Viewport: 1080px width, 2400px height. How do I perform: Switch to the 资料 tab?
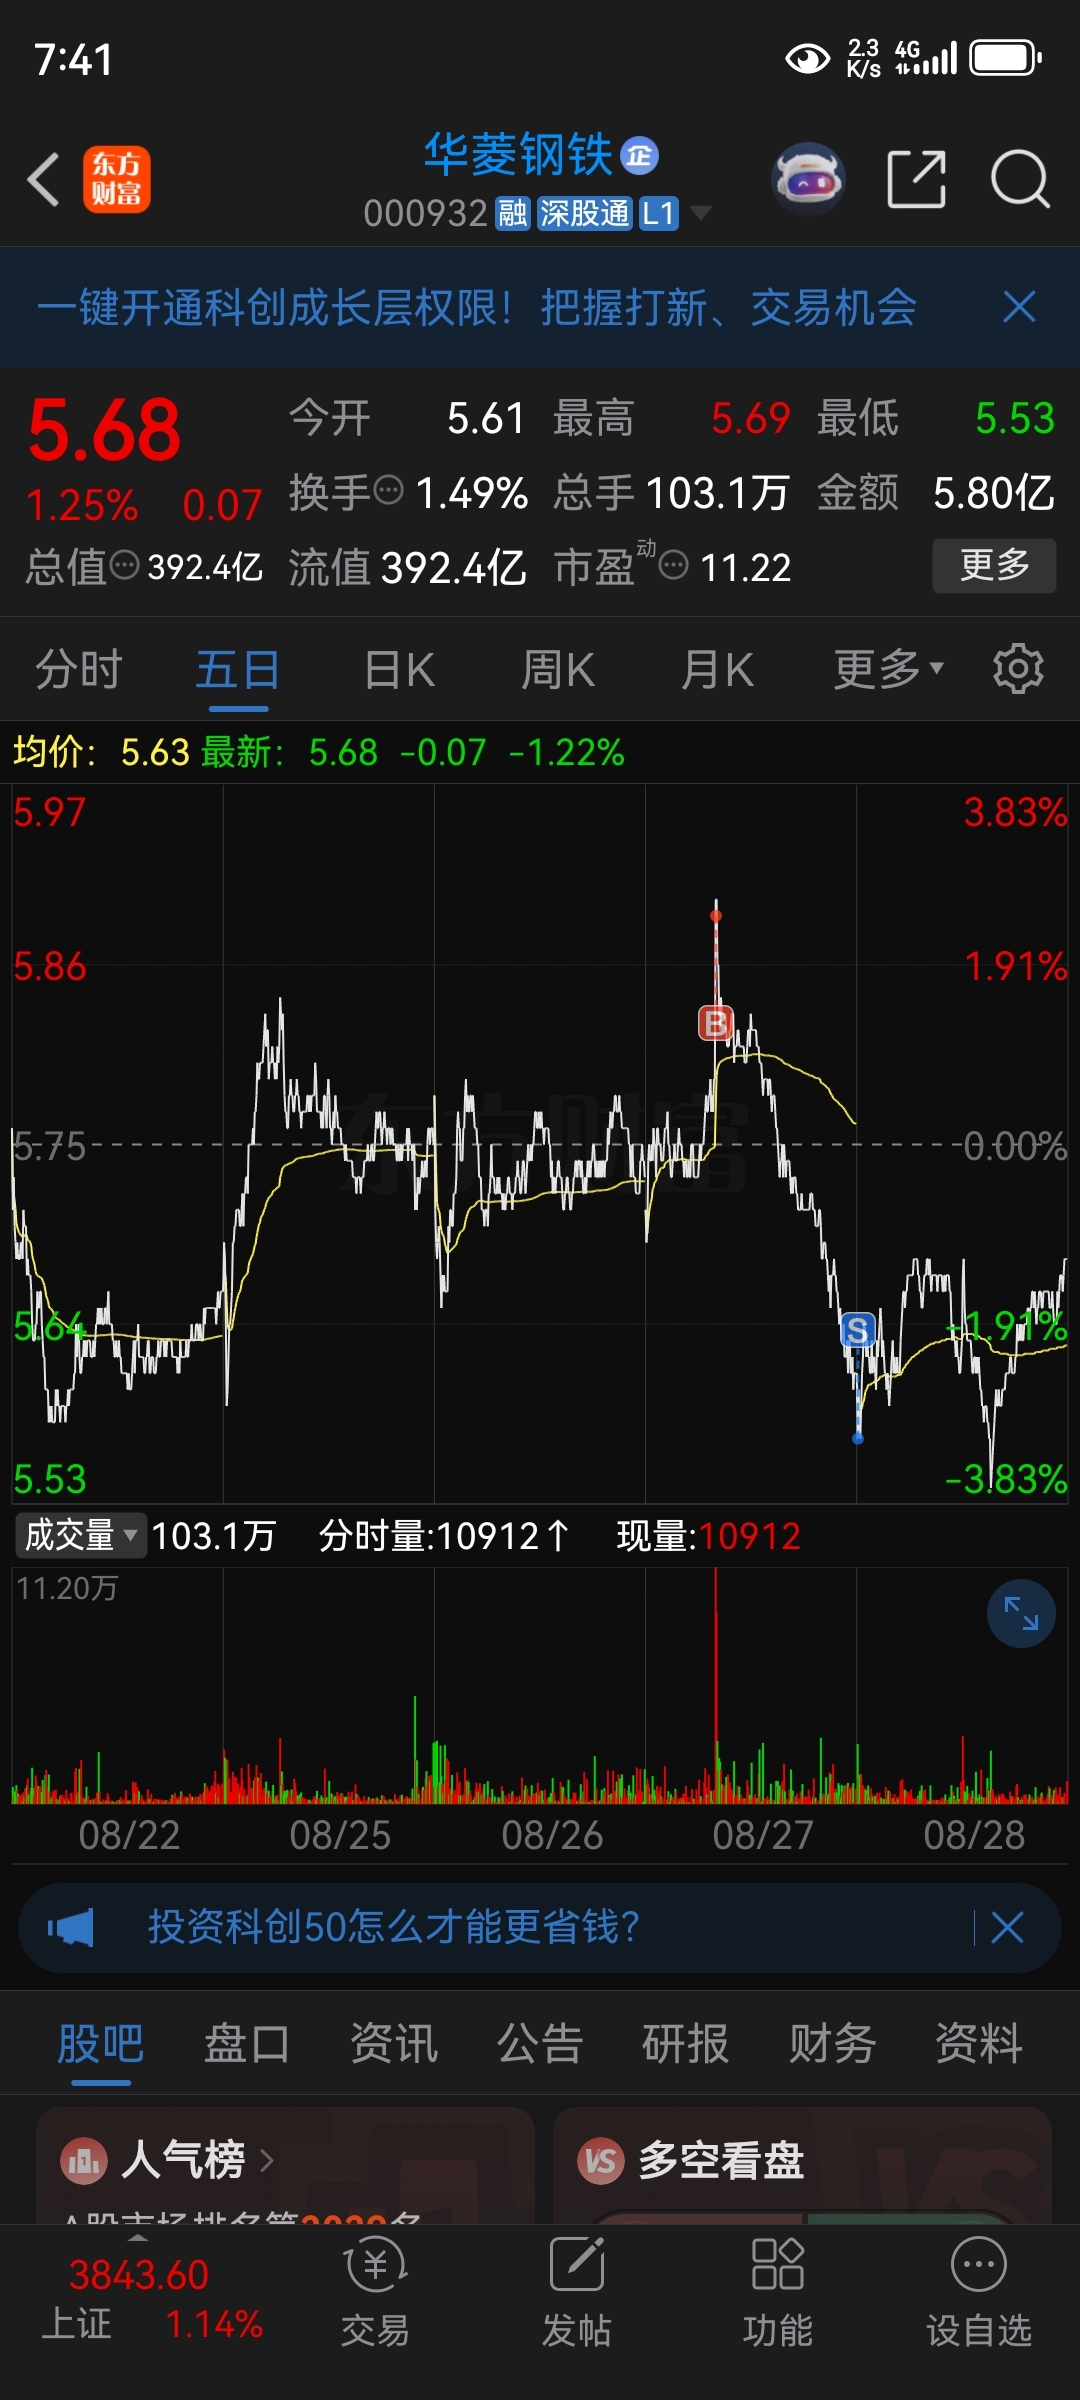coord(978,2043)
